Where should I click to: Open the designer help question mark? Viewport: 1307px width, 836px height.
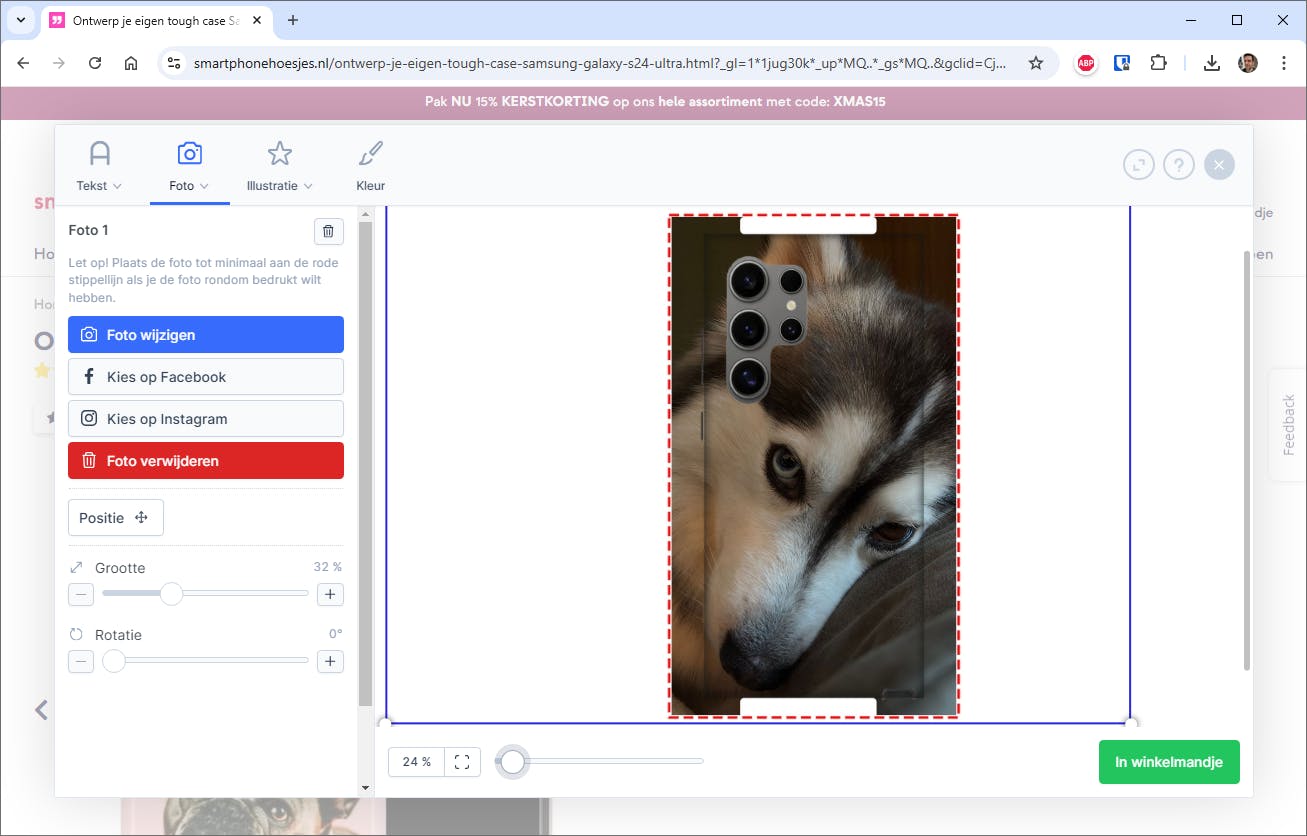1179,165
